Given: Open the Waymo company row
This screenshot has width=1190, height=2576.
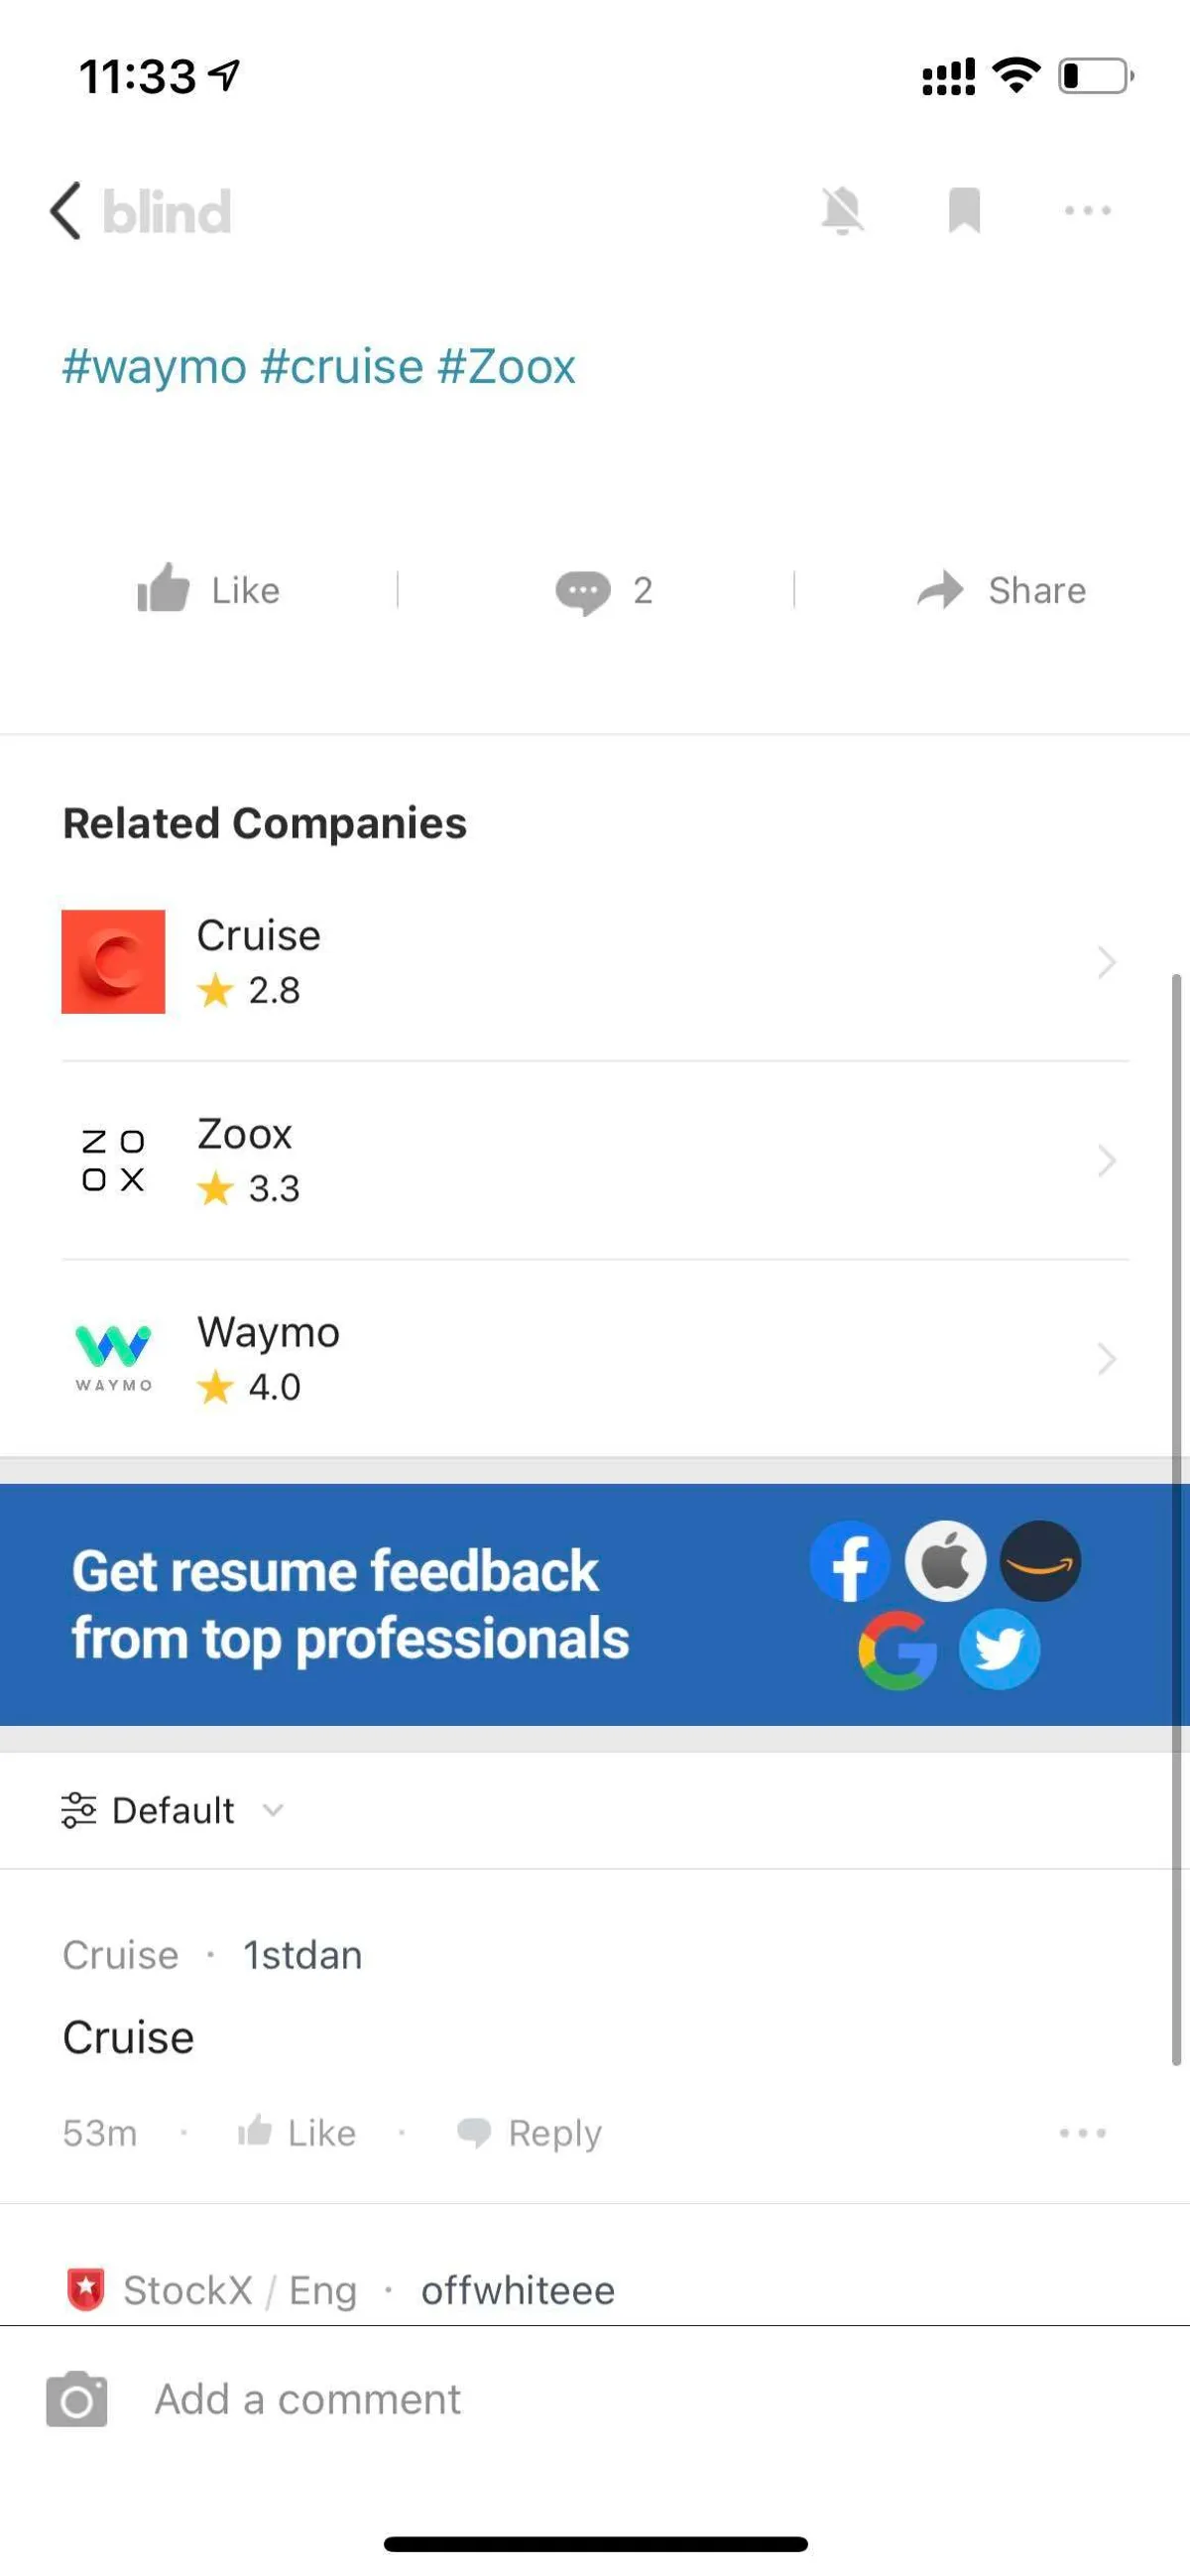Looking at the screenshot, I should coord(594,1358).
